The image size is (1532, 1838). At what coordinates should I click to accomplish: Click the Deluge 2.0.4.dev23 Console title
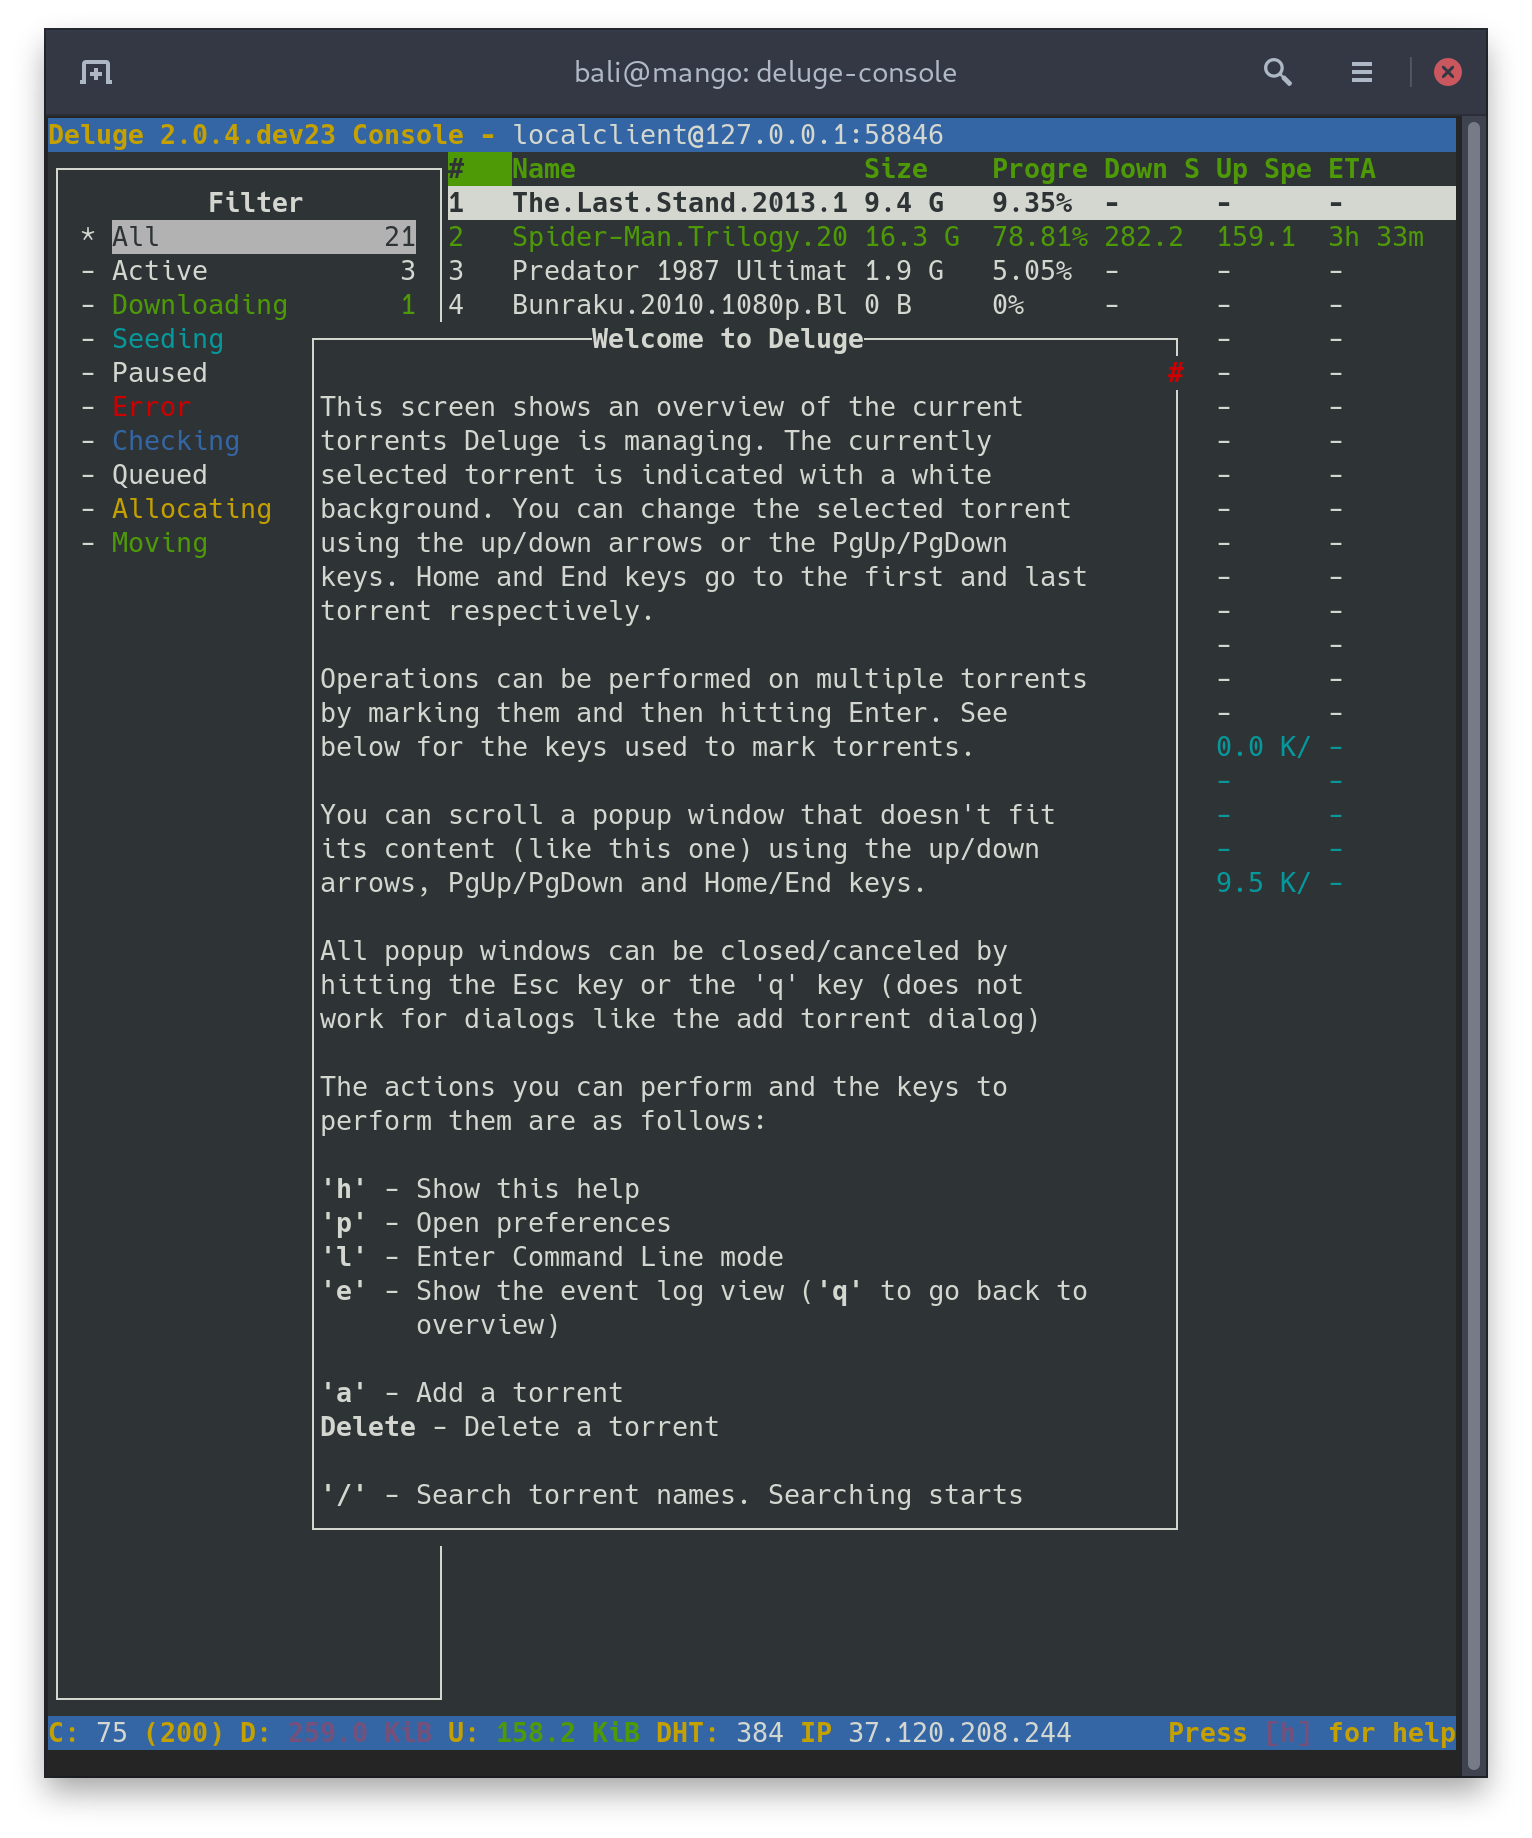coord(255,135)
